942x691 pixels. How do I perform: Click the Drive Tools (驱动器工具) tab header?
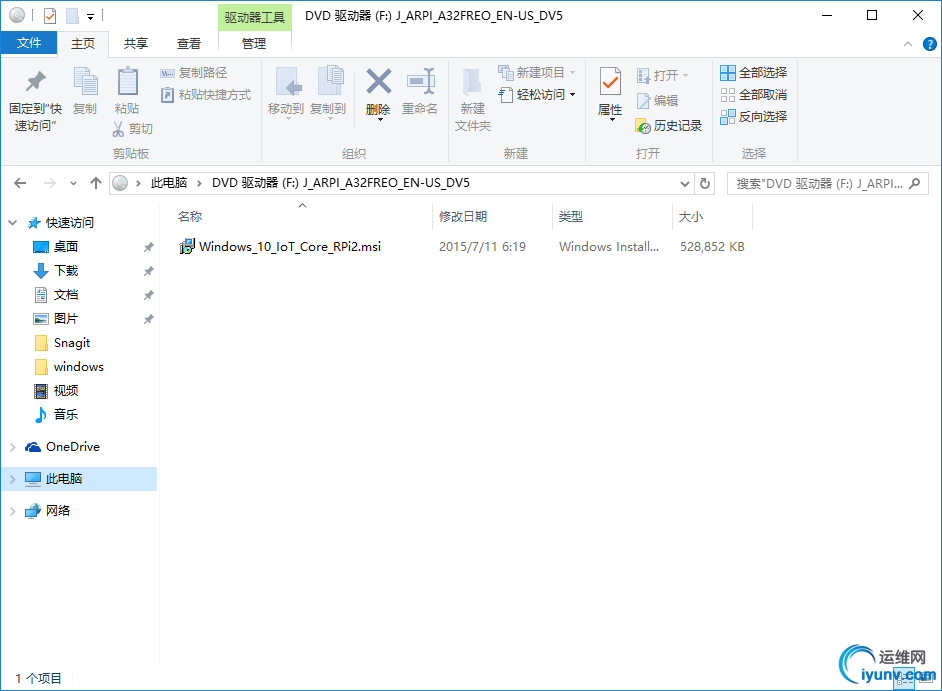coord(254,17)
